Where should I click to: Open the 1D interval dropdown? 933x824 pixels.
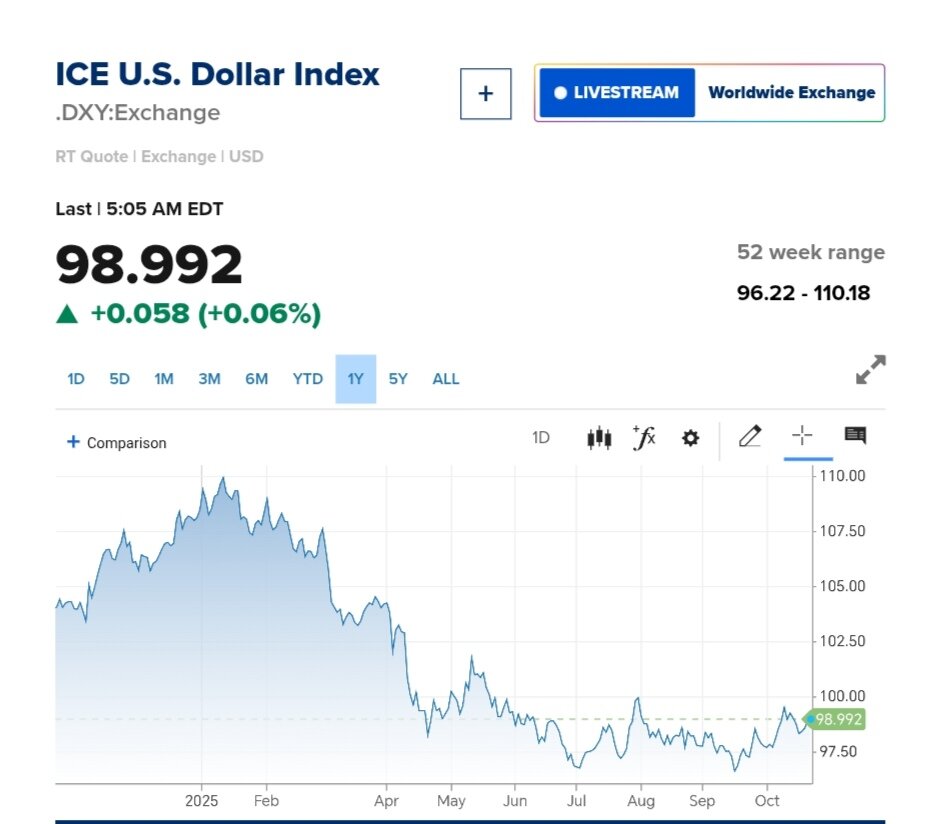[x=541, y=437]
